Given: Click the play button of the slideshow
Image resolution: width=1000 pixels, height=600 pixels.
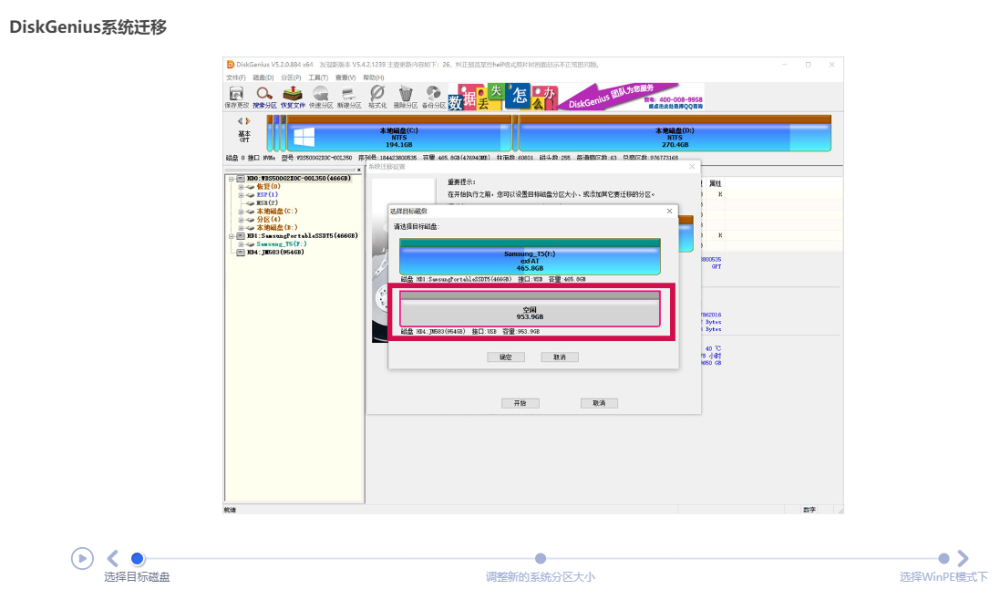Looking at the screenshot, I should pyautogui.click(x=82, y=559).
